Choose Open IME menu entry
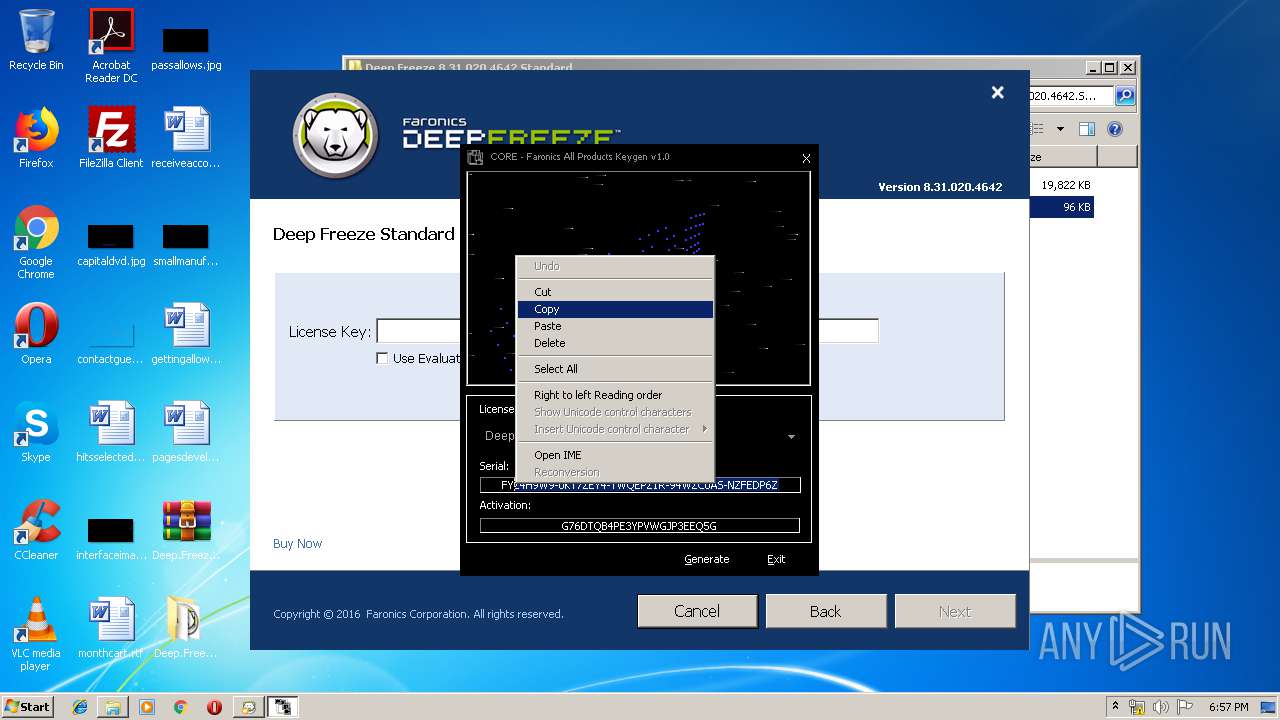The image size is (1280, 720). (x=616, y=455)
